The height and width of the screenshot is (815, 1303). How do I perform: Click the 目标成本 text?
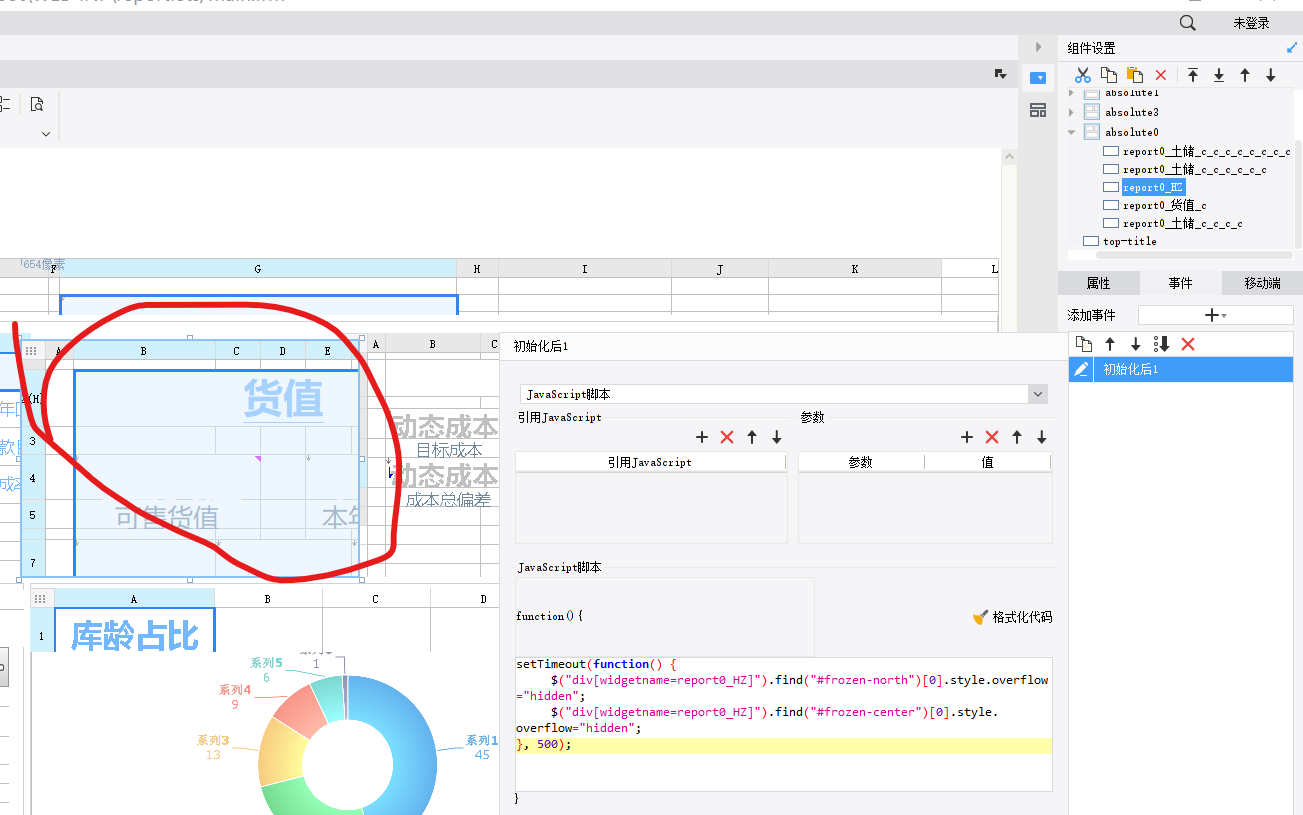pyautogui.click(x=450, y=450)
